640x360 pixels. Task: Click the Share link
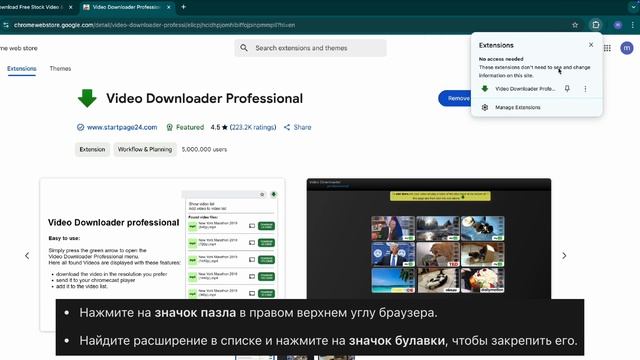click(298, 127)
